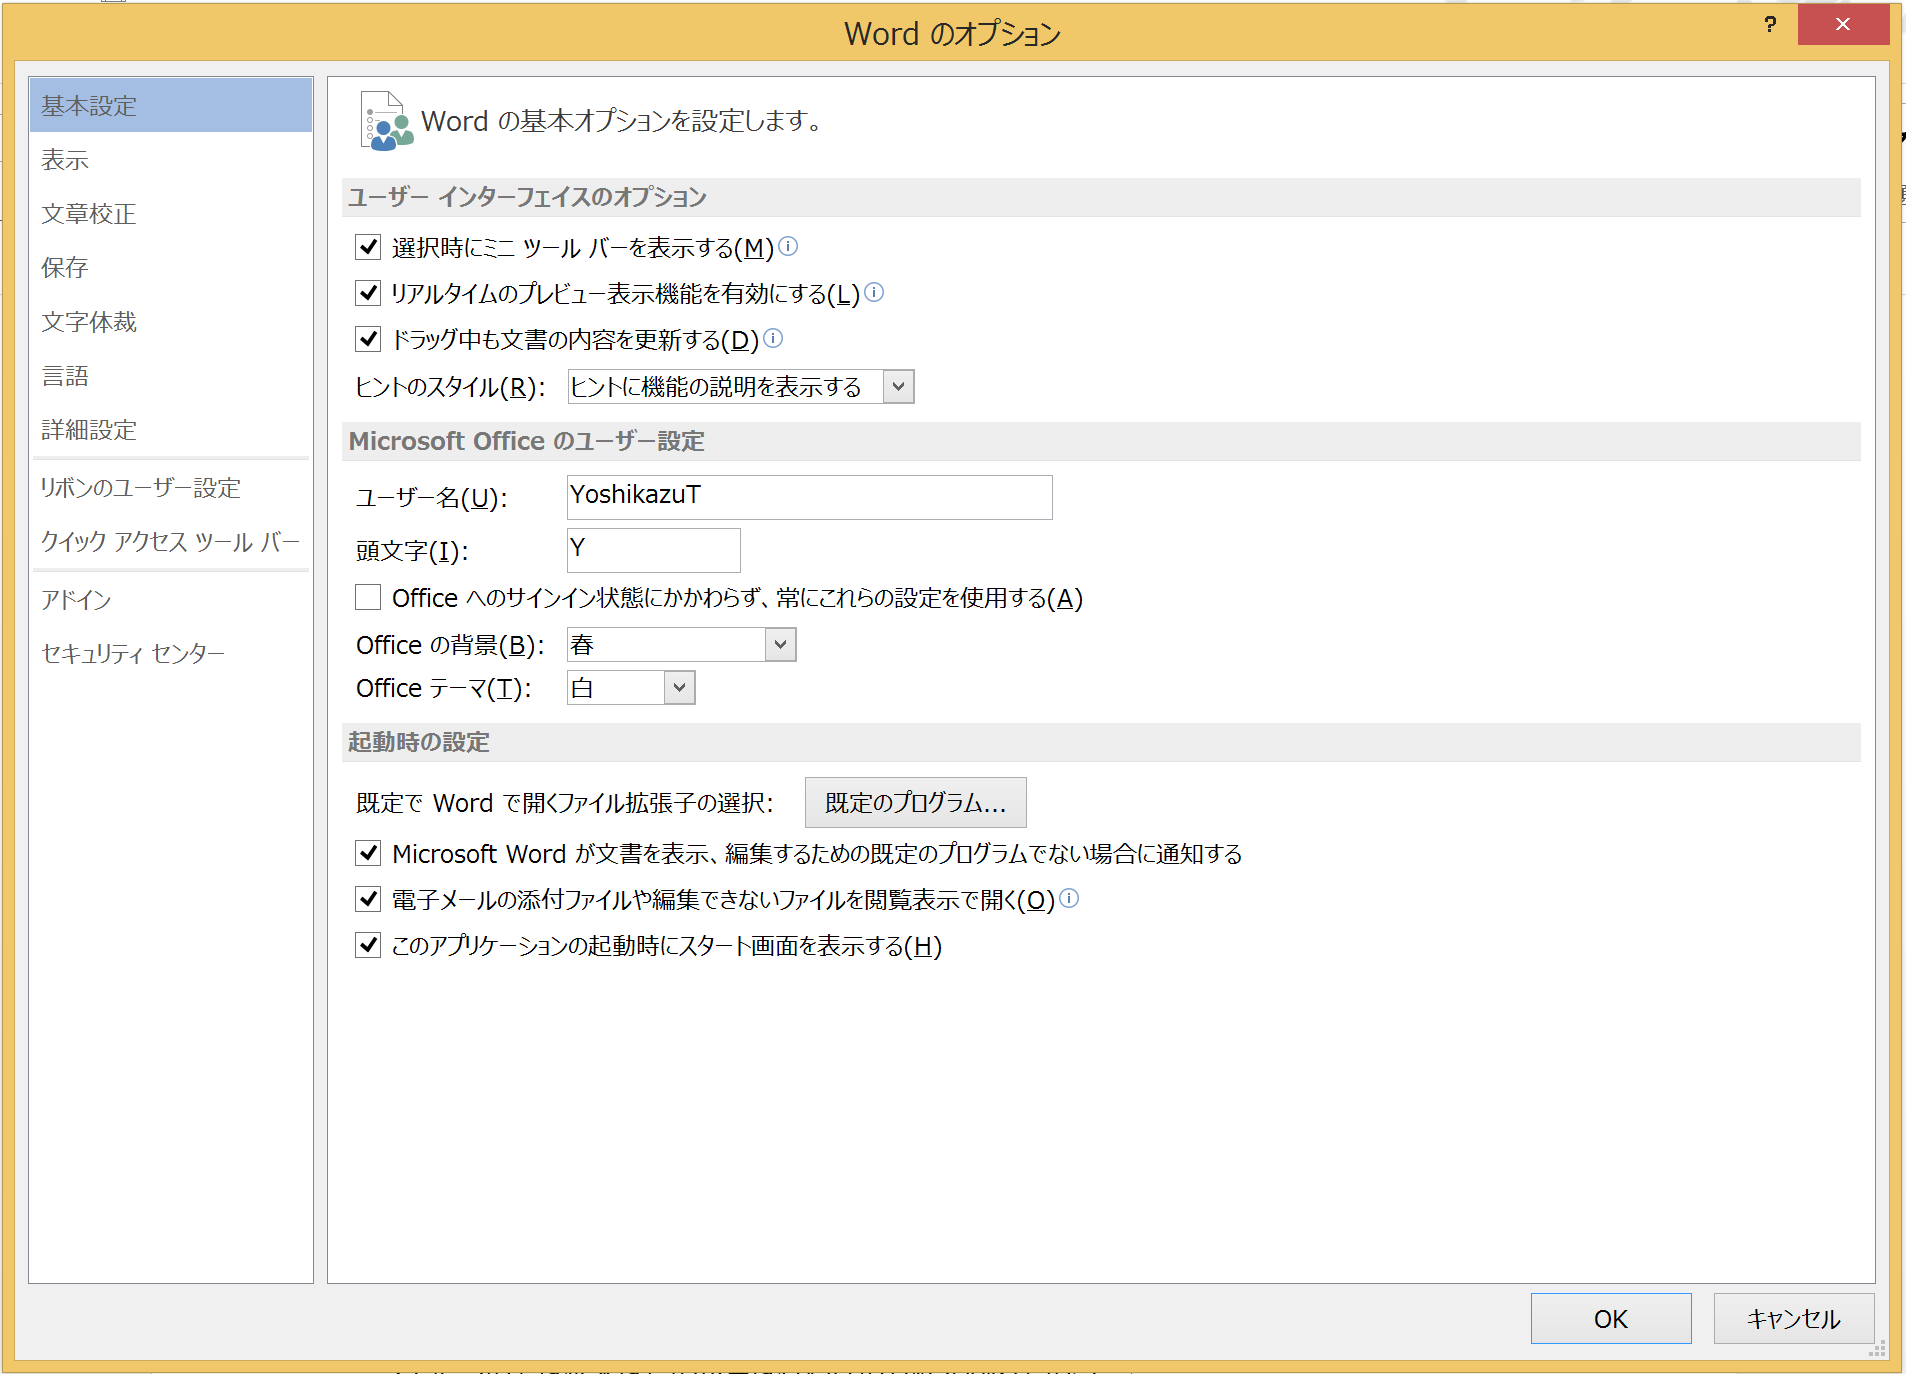Close the Word options dialog
The width and height of the screenshot is (1906, 1374).
tap(1843, 24)
